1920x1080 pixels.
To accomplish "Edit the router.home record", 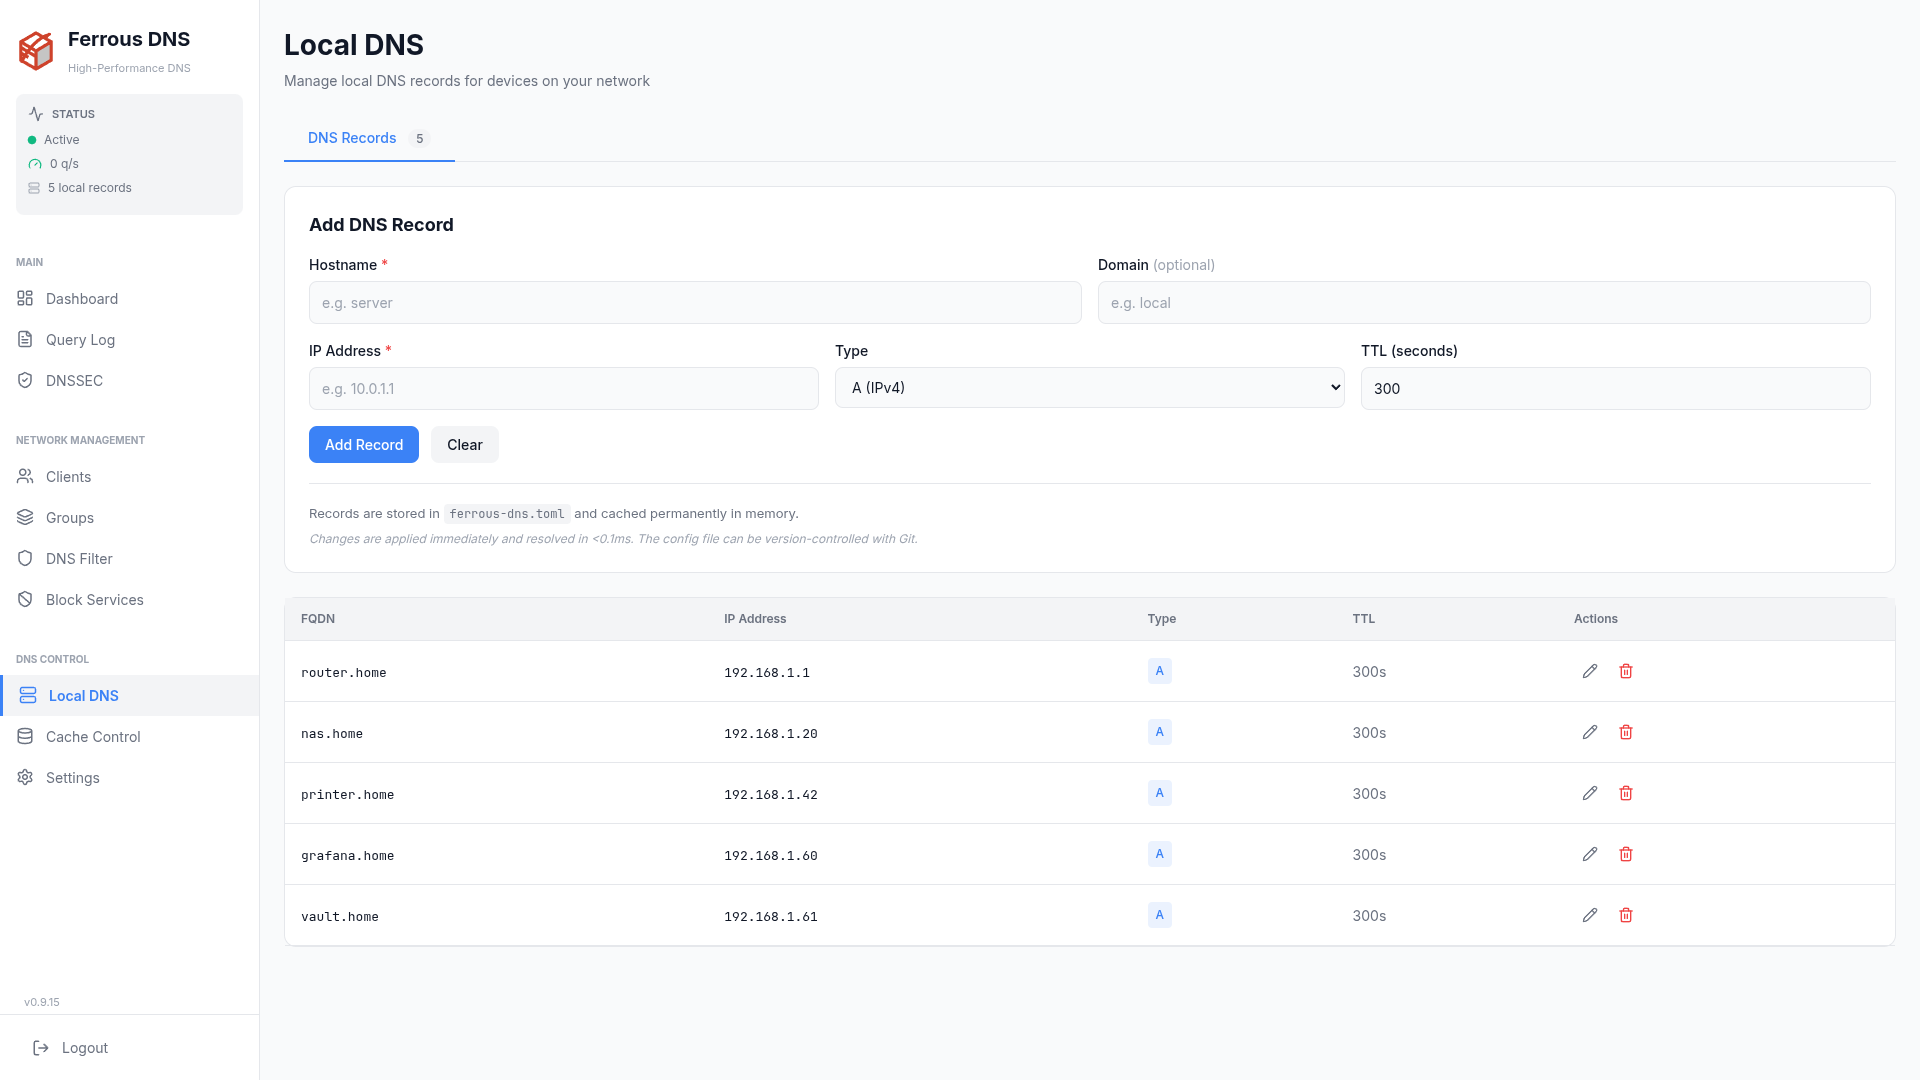I will [x=1590, y=671].
